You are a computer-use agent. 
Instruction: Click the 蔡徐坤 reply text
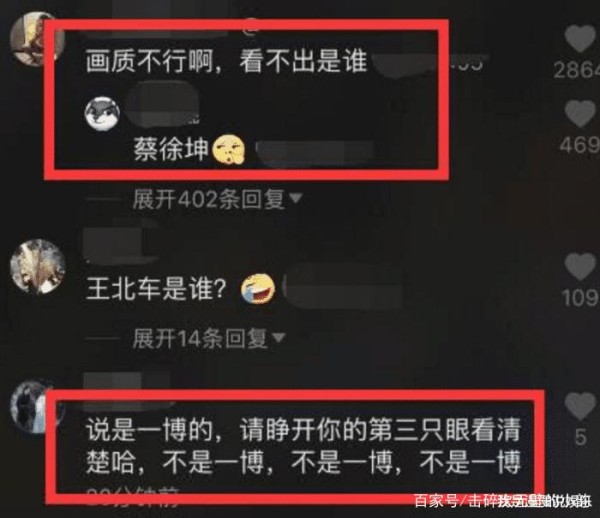171,149
